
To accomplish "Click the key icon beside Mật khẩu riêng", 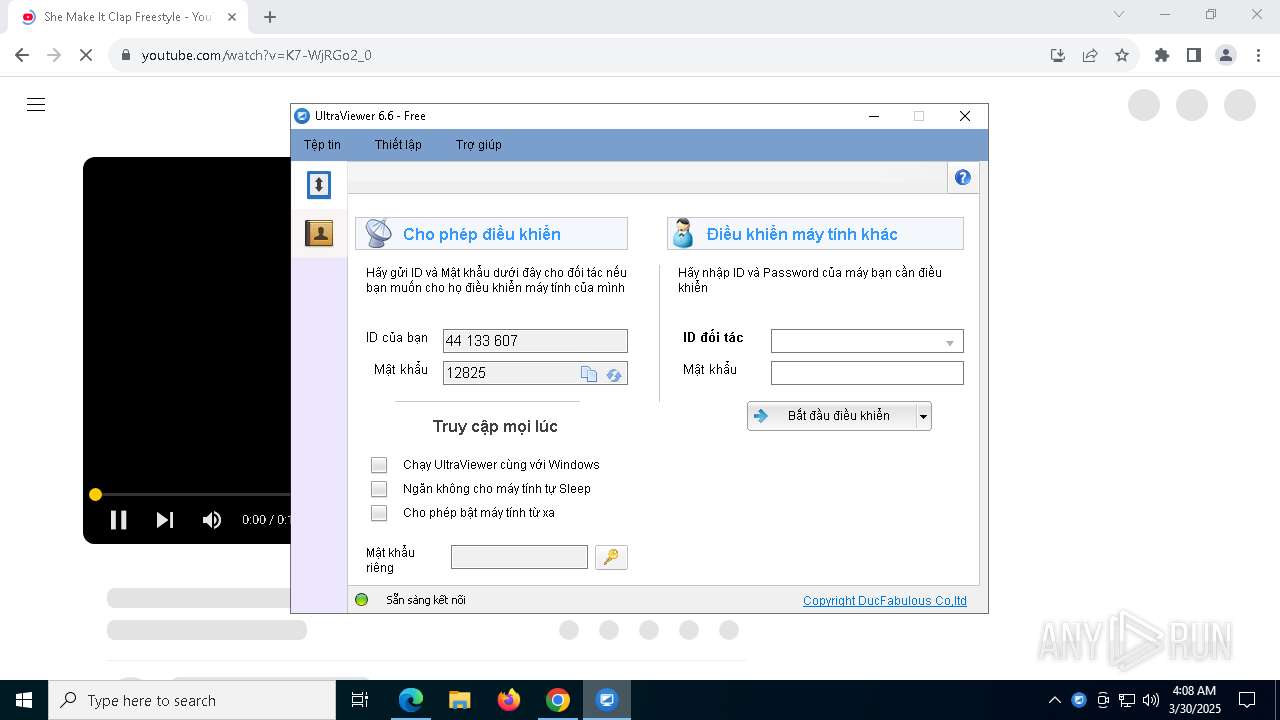I will tap(611, 557).
